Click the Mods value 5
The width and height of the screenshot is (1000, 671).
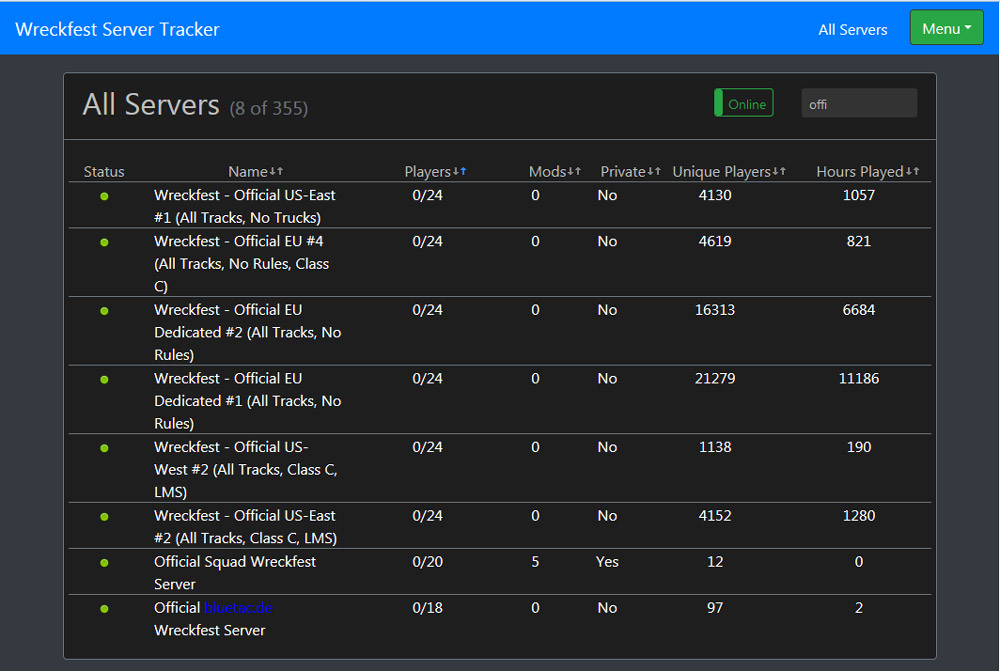pos(535,562)
